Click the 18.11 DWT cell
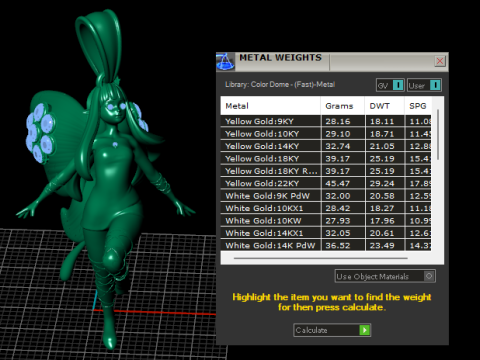The width and height of the screenshot is (480, 360). click(385, 121)
